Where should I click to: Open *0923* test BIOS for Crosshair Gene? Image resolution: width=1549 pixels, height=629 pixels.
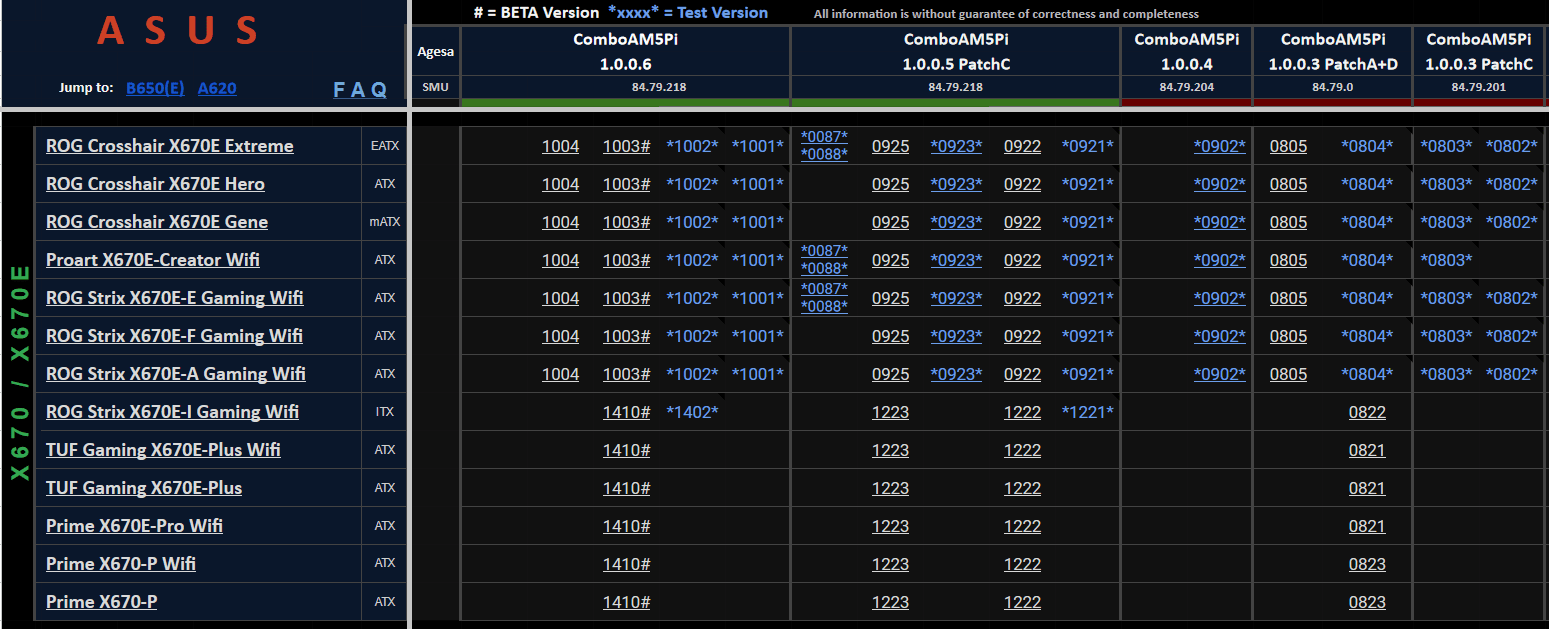[956, 222]
